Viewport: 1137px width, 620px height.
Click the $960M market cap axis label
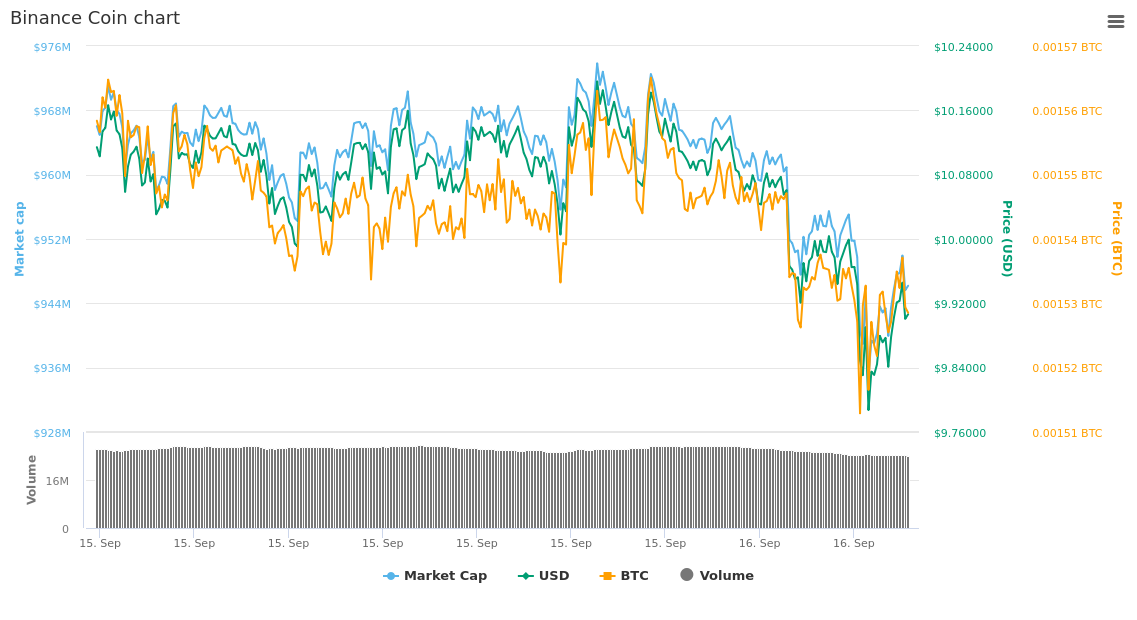tap(52, 175)
